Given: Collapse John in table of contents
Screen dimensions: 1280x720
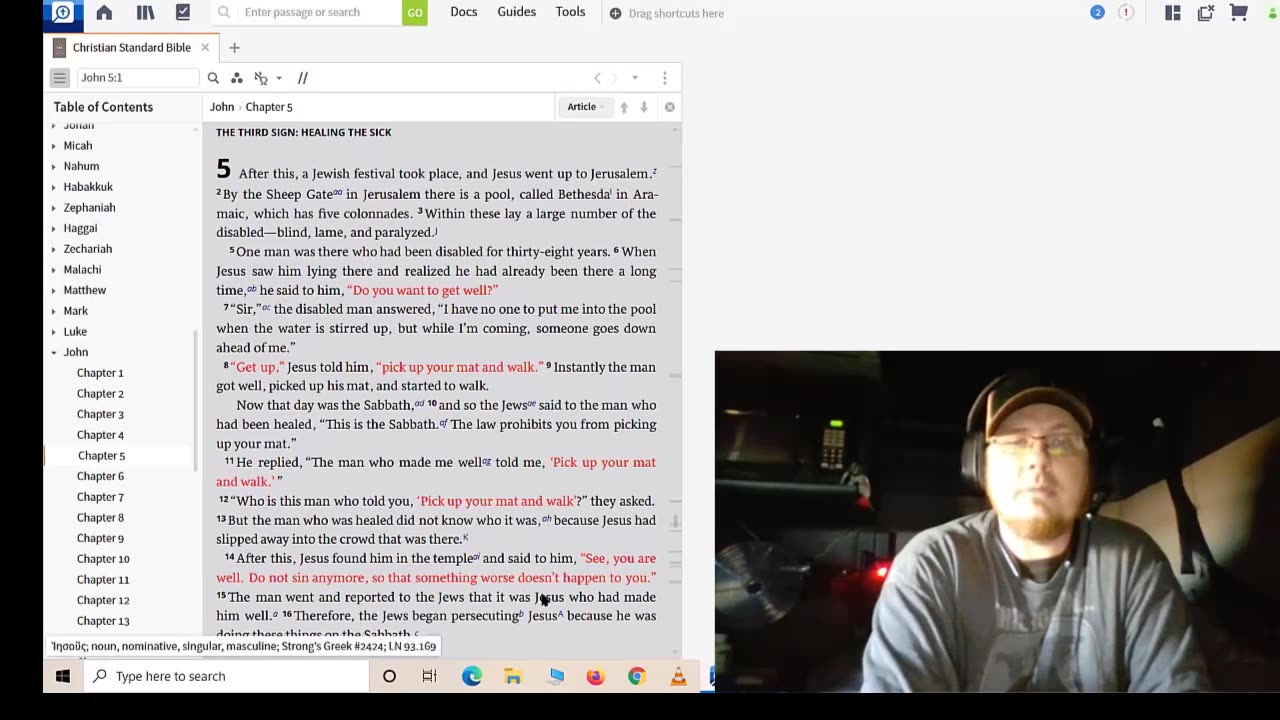Looking at the screenshot, I should coord(54,352).
